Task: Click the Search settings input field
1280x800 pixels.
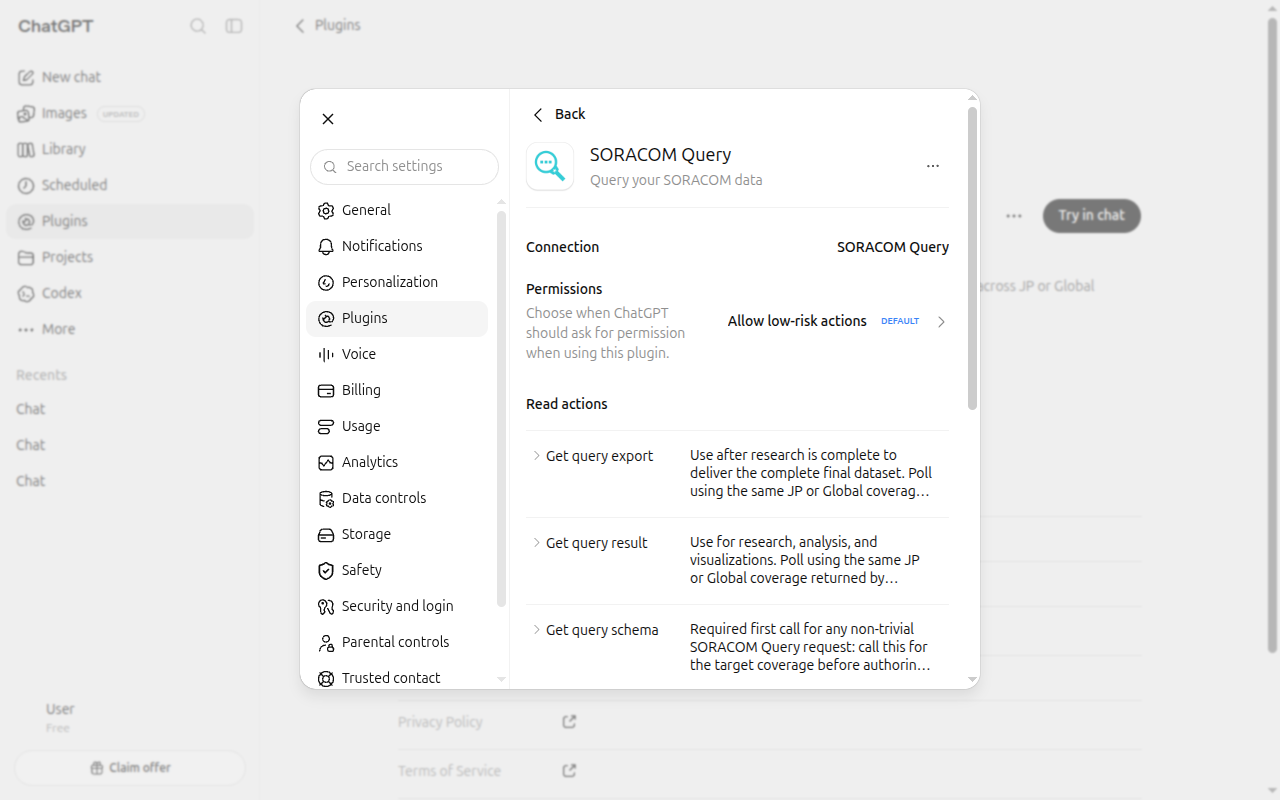Action: click(404, 167)
